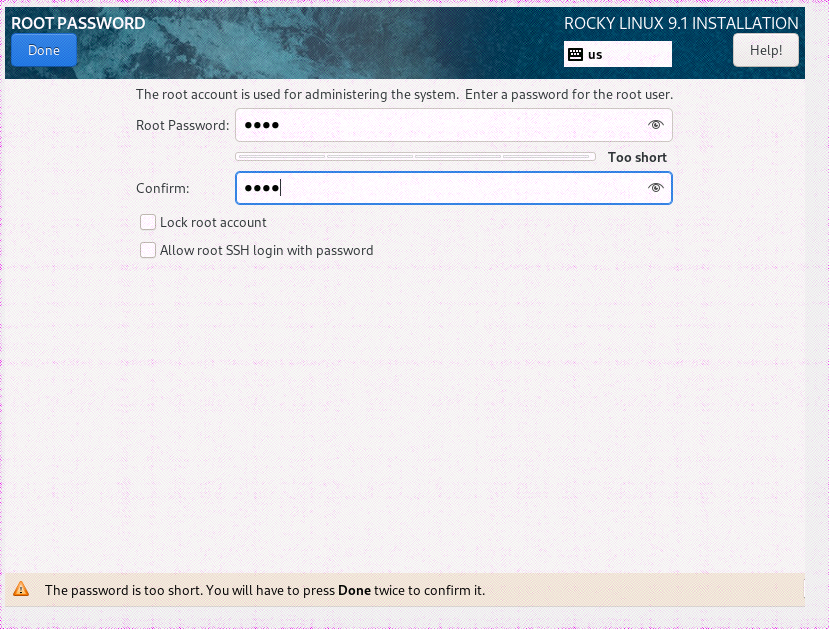This screenshot has height=629, width=829.
Task: Reveal the Confirm password with eye icon
Action: [x=656, y=188]
